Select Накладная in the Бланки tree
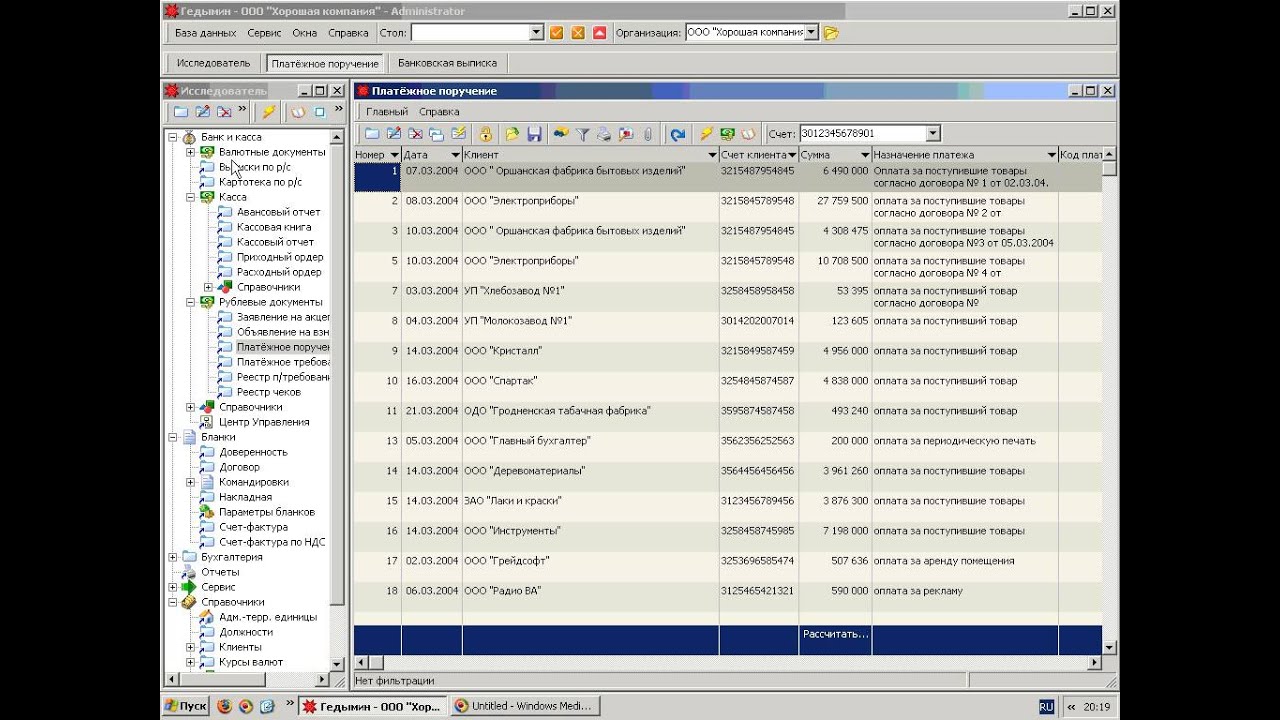The height and width of the screenshot is (720, 1280). [245, 497]
